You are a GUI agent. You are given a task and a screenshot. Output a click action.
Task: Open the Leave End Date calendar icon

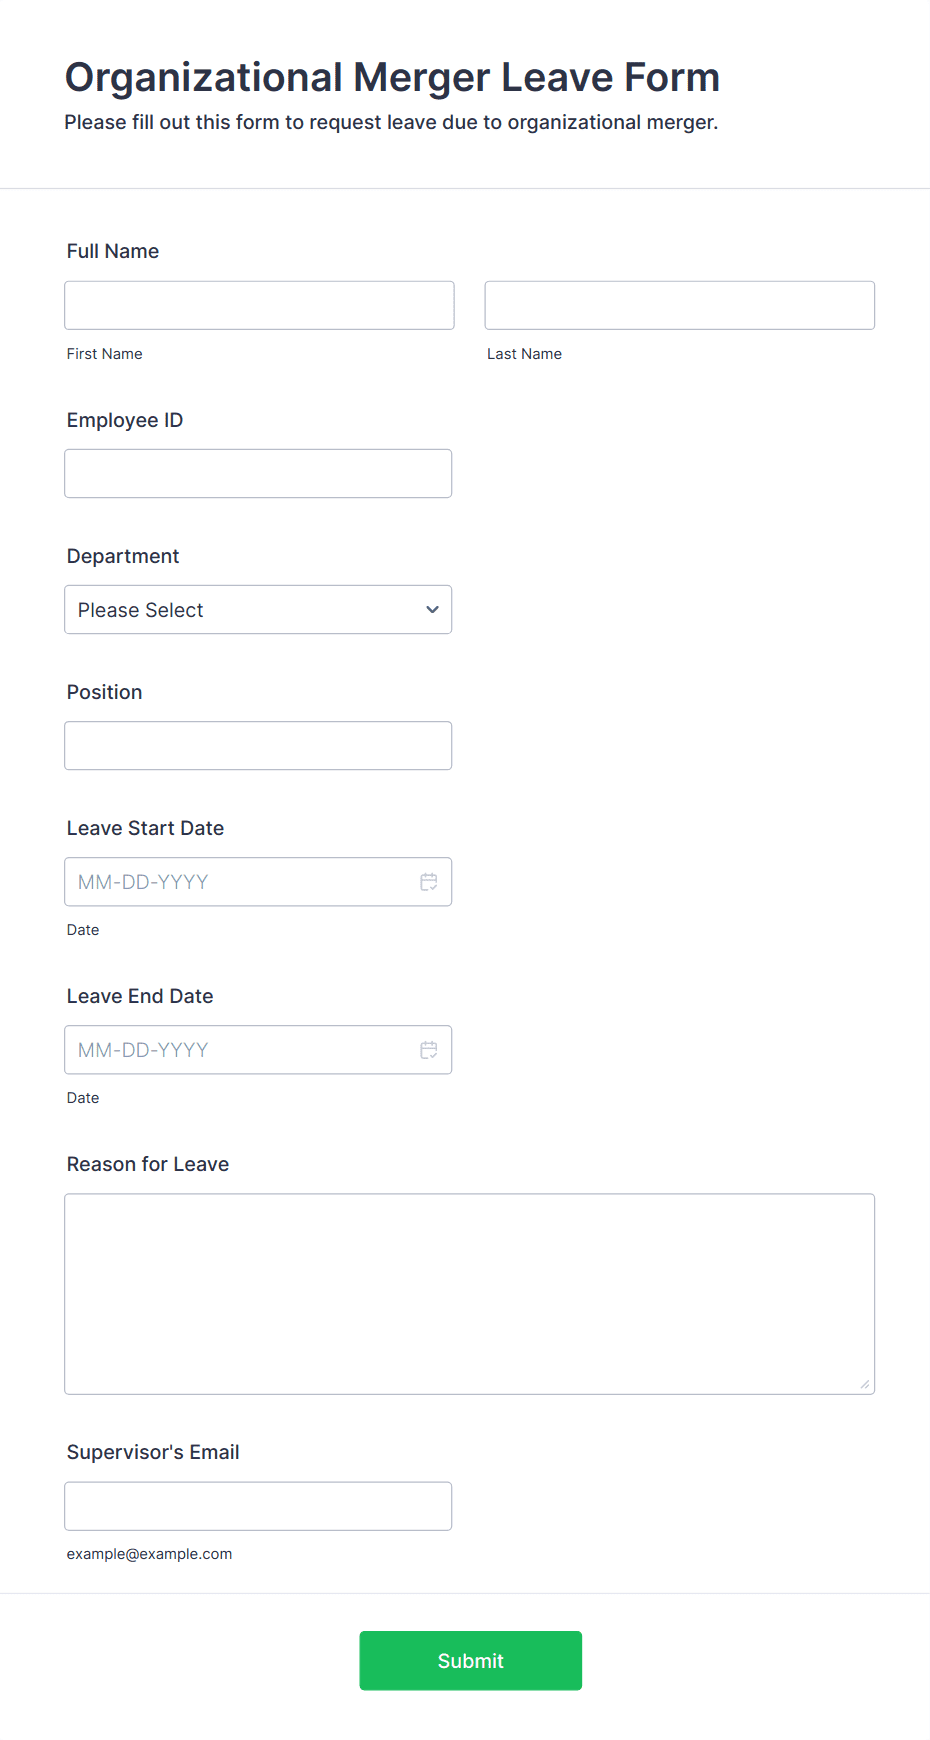click(x=429, y=1050)
